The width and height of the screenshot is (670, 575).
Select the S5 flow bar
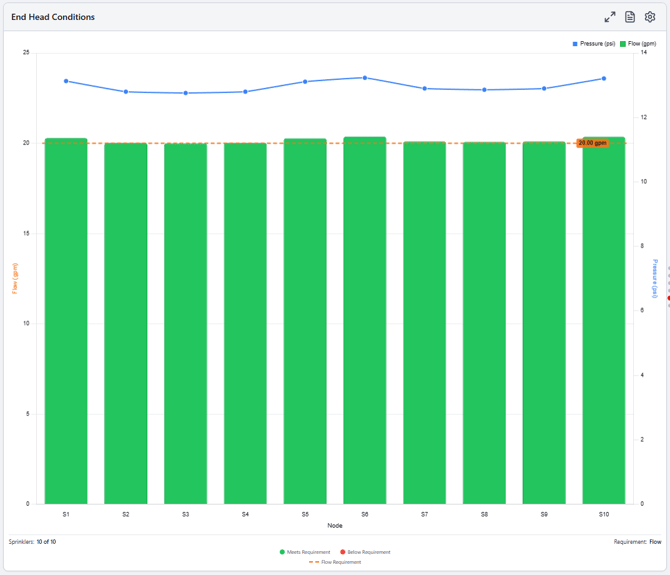[305, 321]
